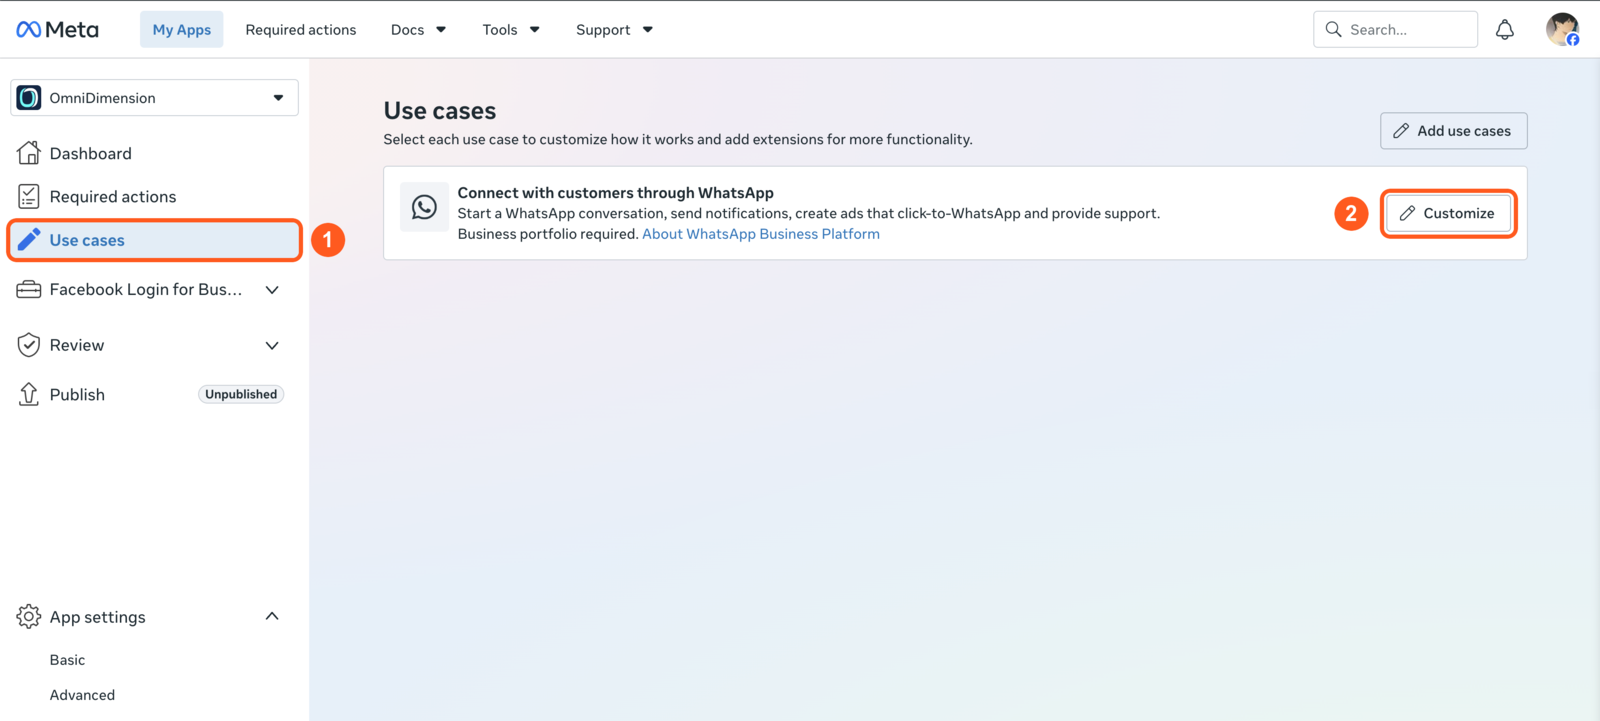Click the Publish upload icon

click(x=29, y=394)
